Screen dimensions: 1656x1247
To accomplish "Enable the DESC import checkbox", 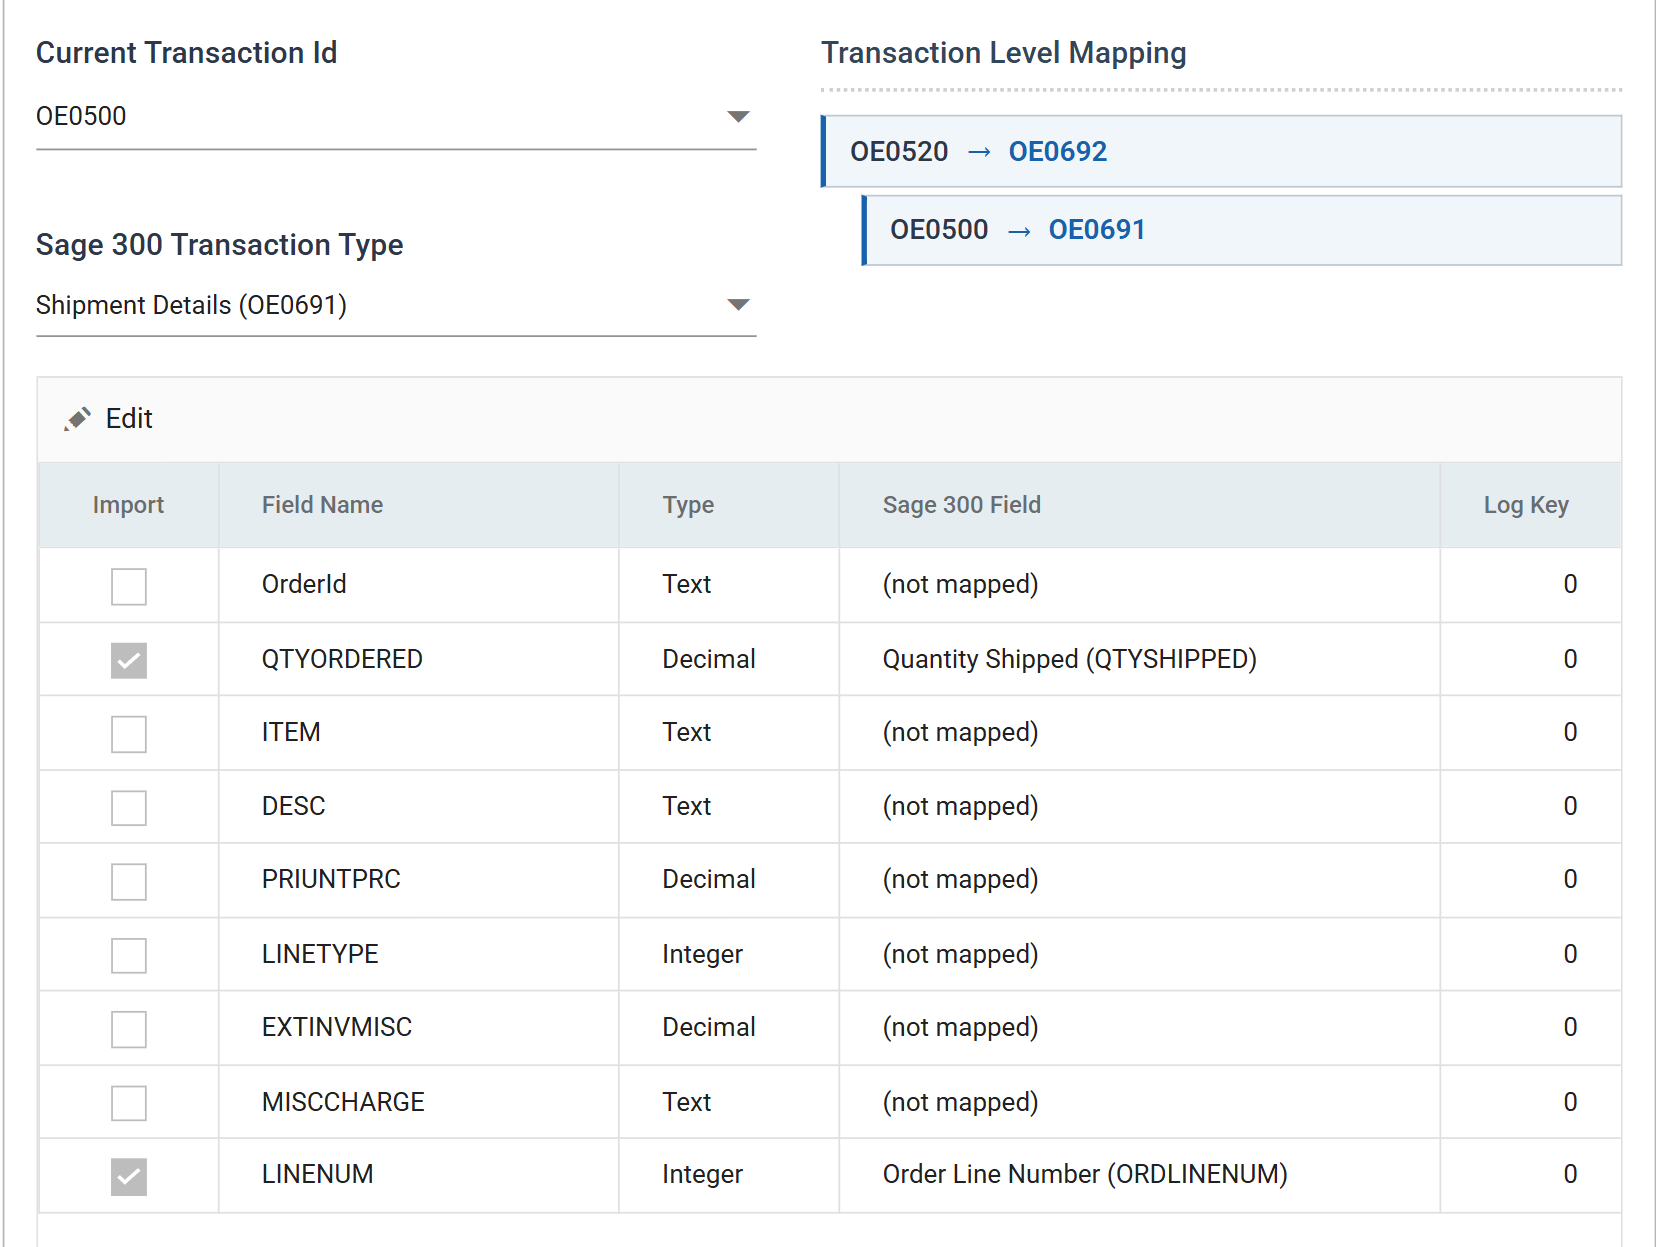I will point(129,807).
